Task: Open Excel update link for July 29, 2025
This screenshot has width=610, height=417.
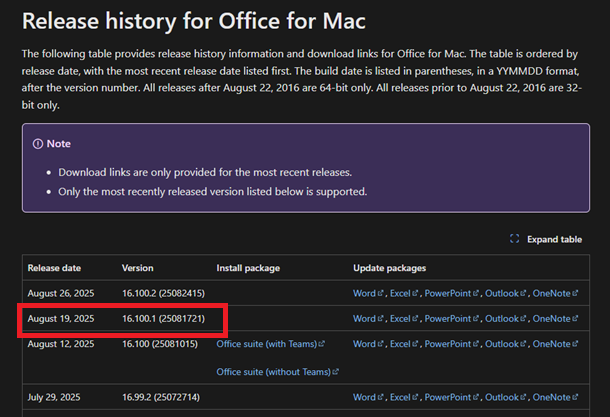Action: (x=404, y=397)
